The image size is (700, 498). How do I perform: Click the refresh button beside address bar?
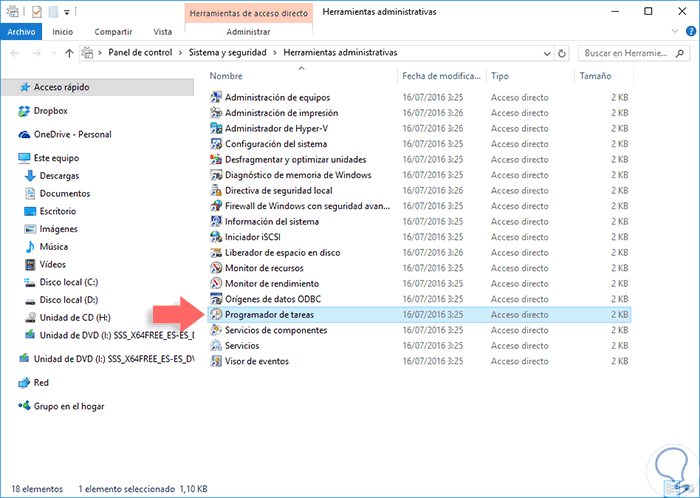[x=562, y=54]
